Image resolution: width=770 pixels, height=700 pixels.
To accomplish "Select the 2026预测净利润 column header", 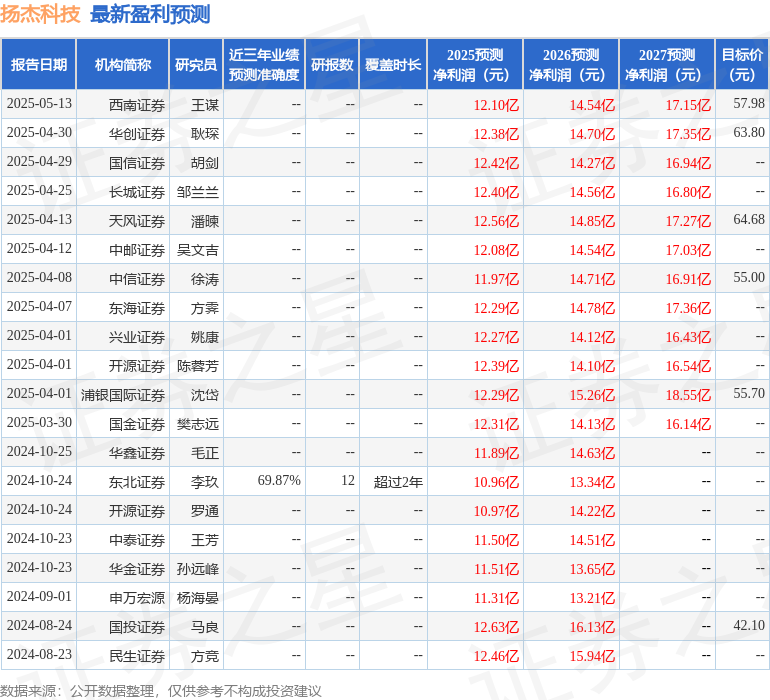I will point(571,65).
